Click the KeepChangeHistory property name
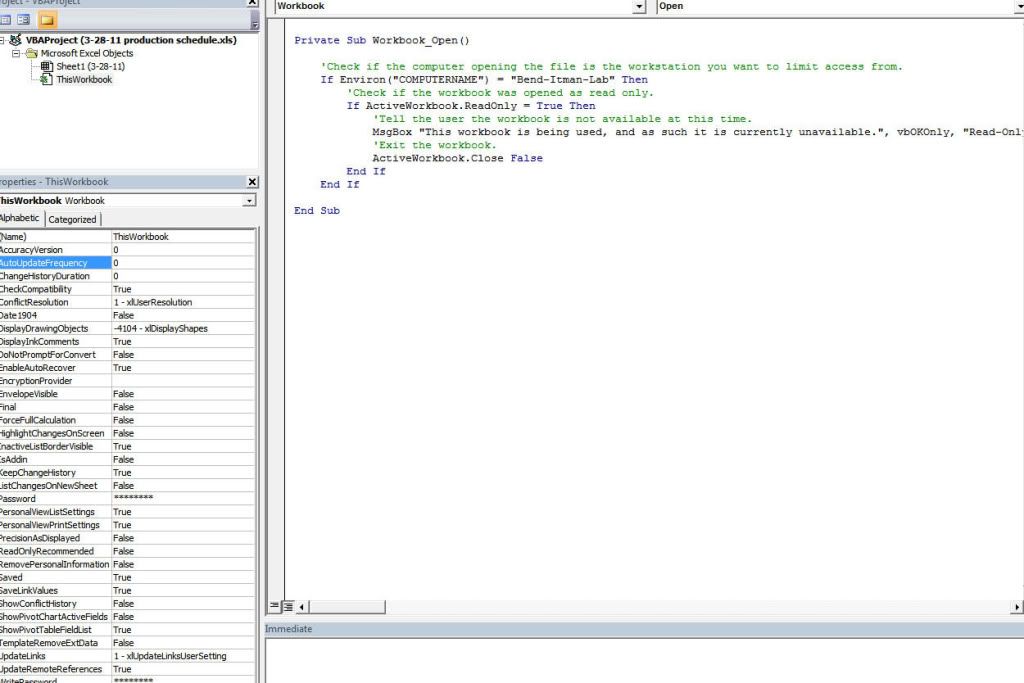This screenshot has height=683, width=1024. coord(38,472)
